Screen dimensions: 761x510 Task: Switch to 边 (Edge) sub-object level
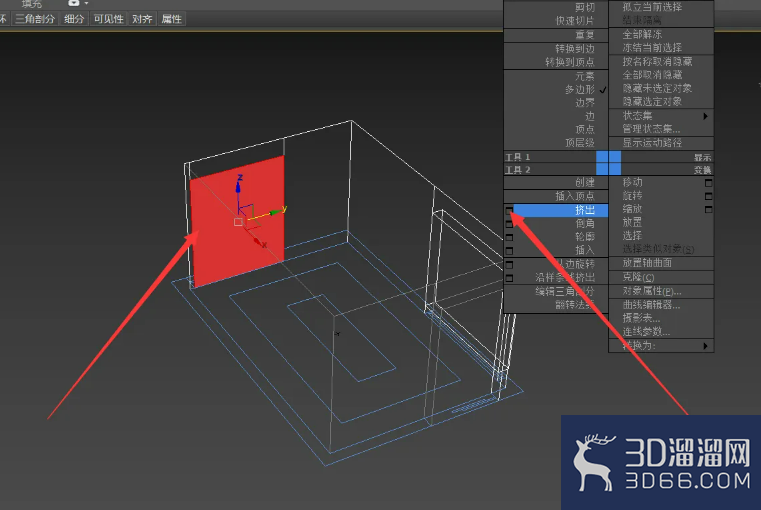590,116
